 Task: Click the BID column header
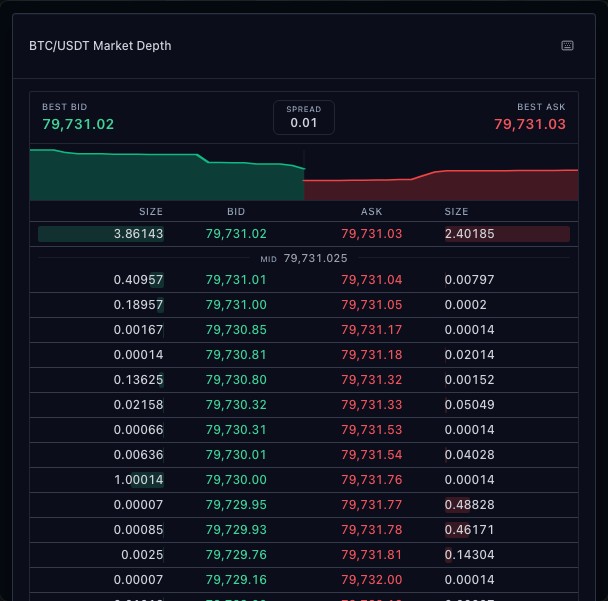pos(236,211)
